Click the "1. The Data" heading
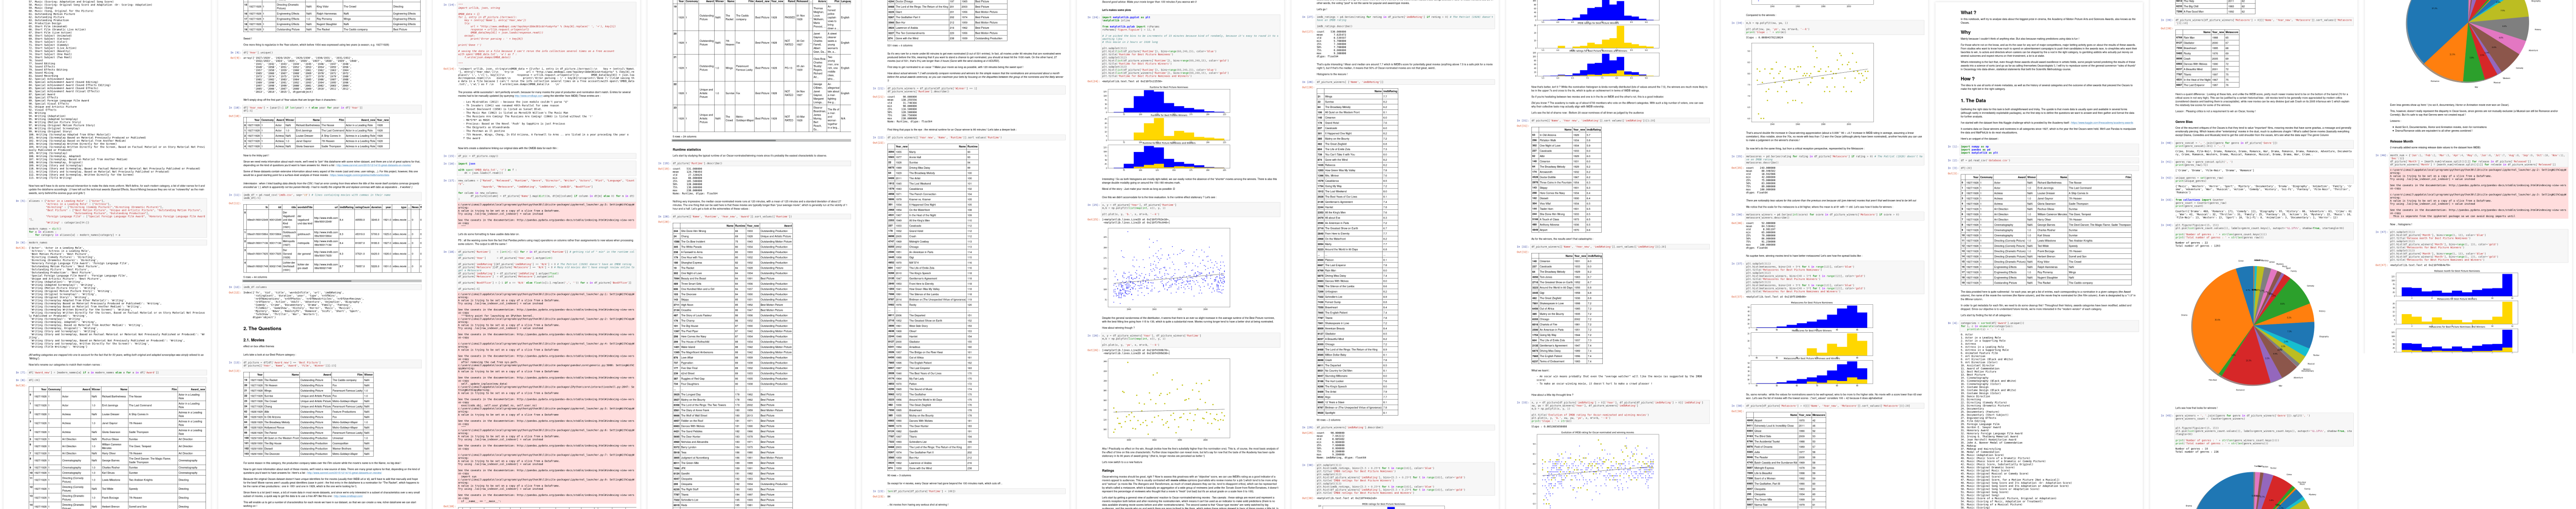This screenshot has width=2576, height=509. [x=1973, y=101]
